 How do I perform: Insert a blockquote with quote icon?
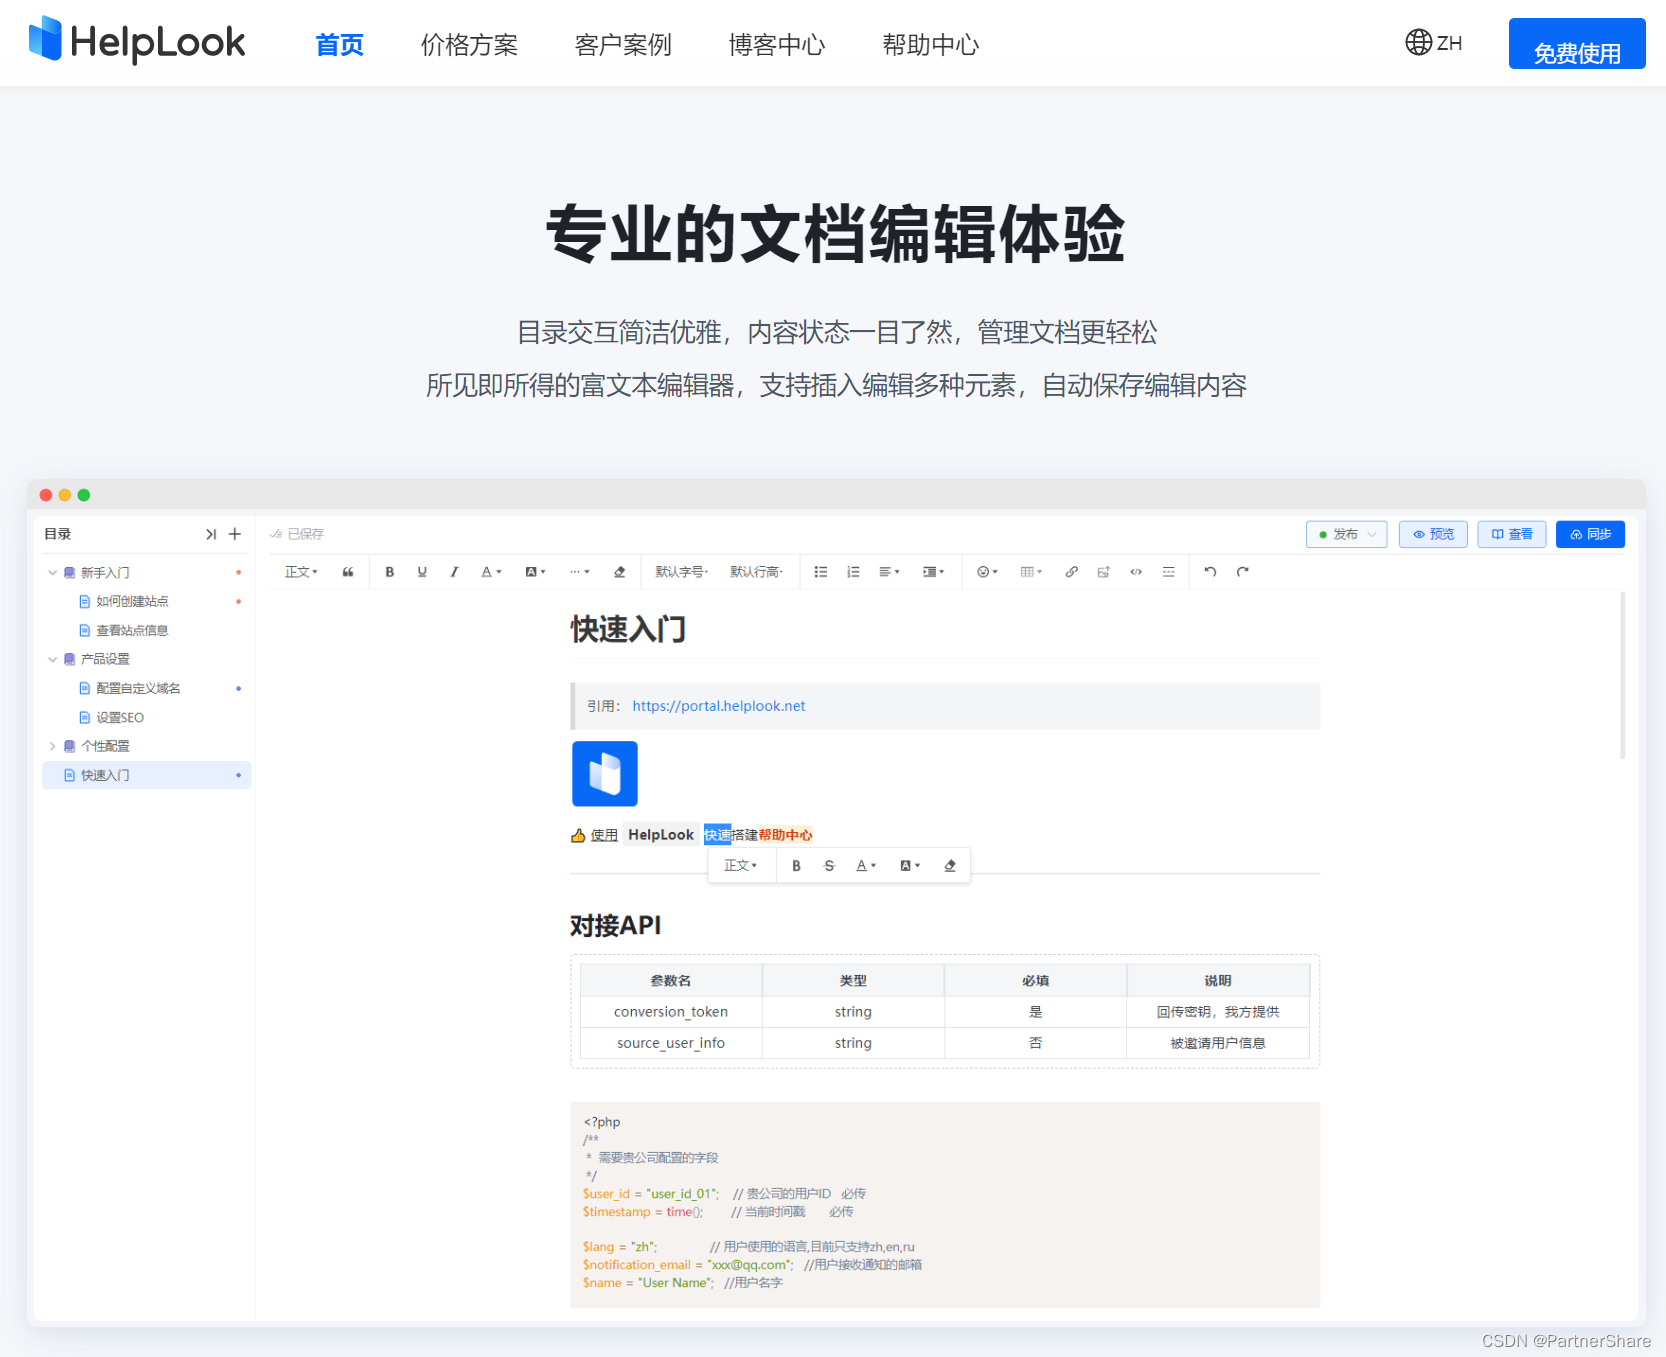click(348, 572)
